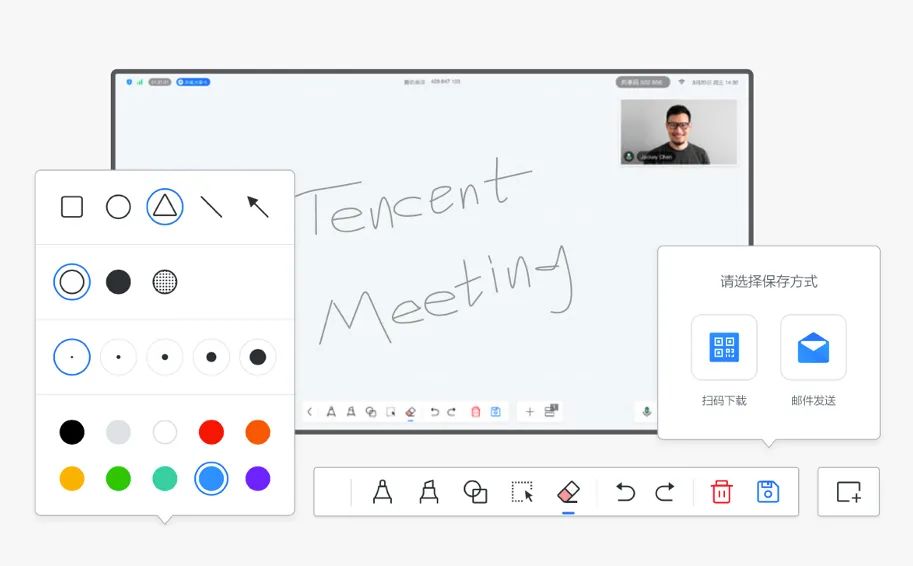Screen dimensions: 913x566
Task: Choose the blue color swatch
Action: click(x=211, y=479)
